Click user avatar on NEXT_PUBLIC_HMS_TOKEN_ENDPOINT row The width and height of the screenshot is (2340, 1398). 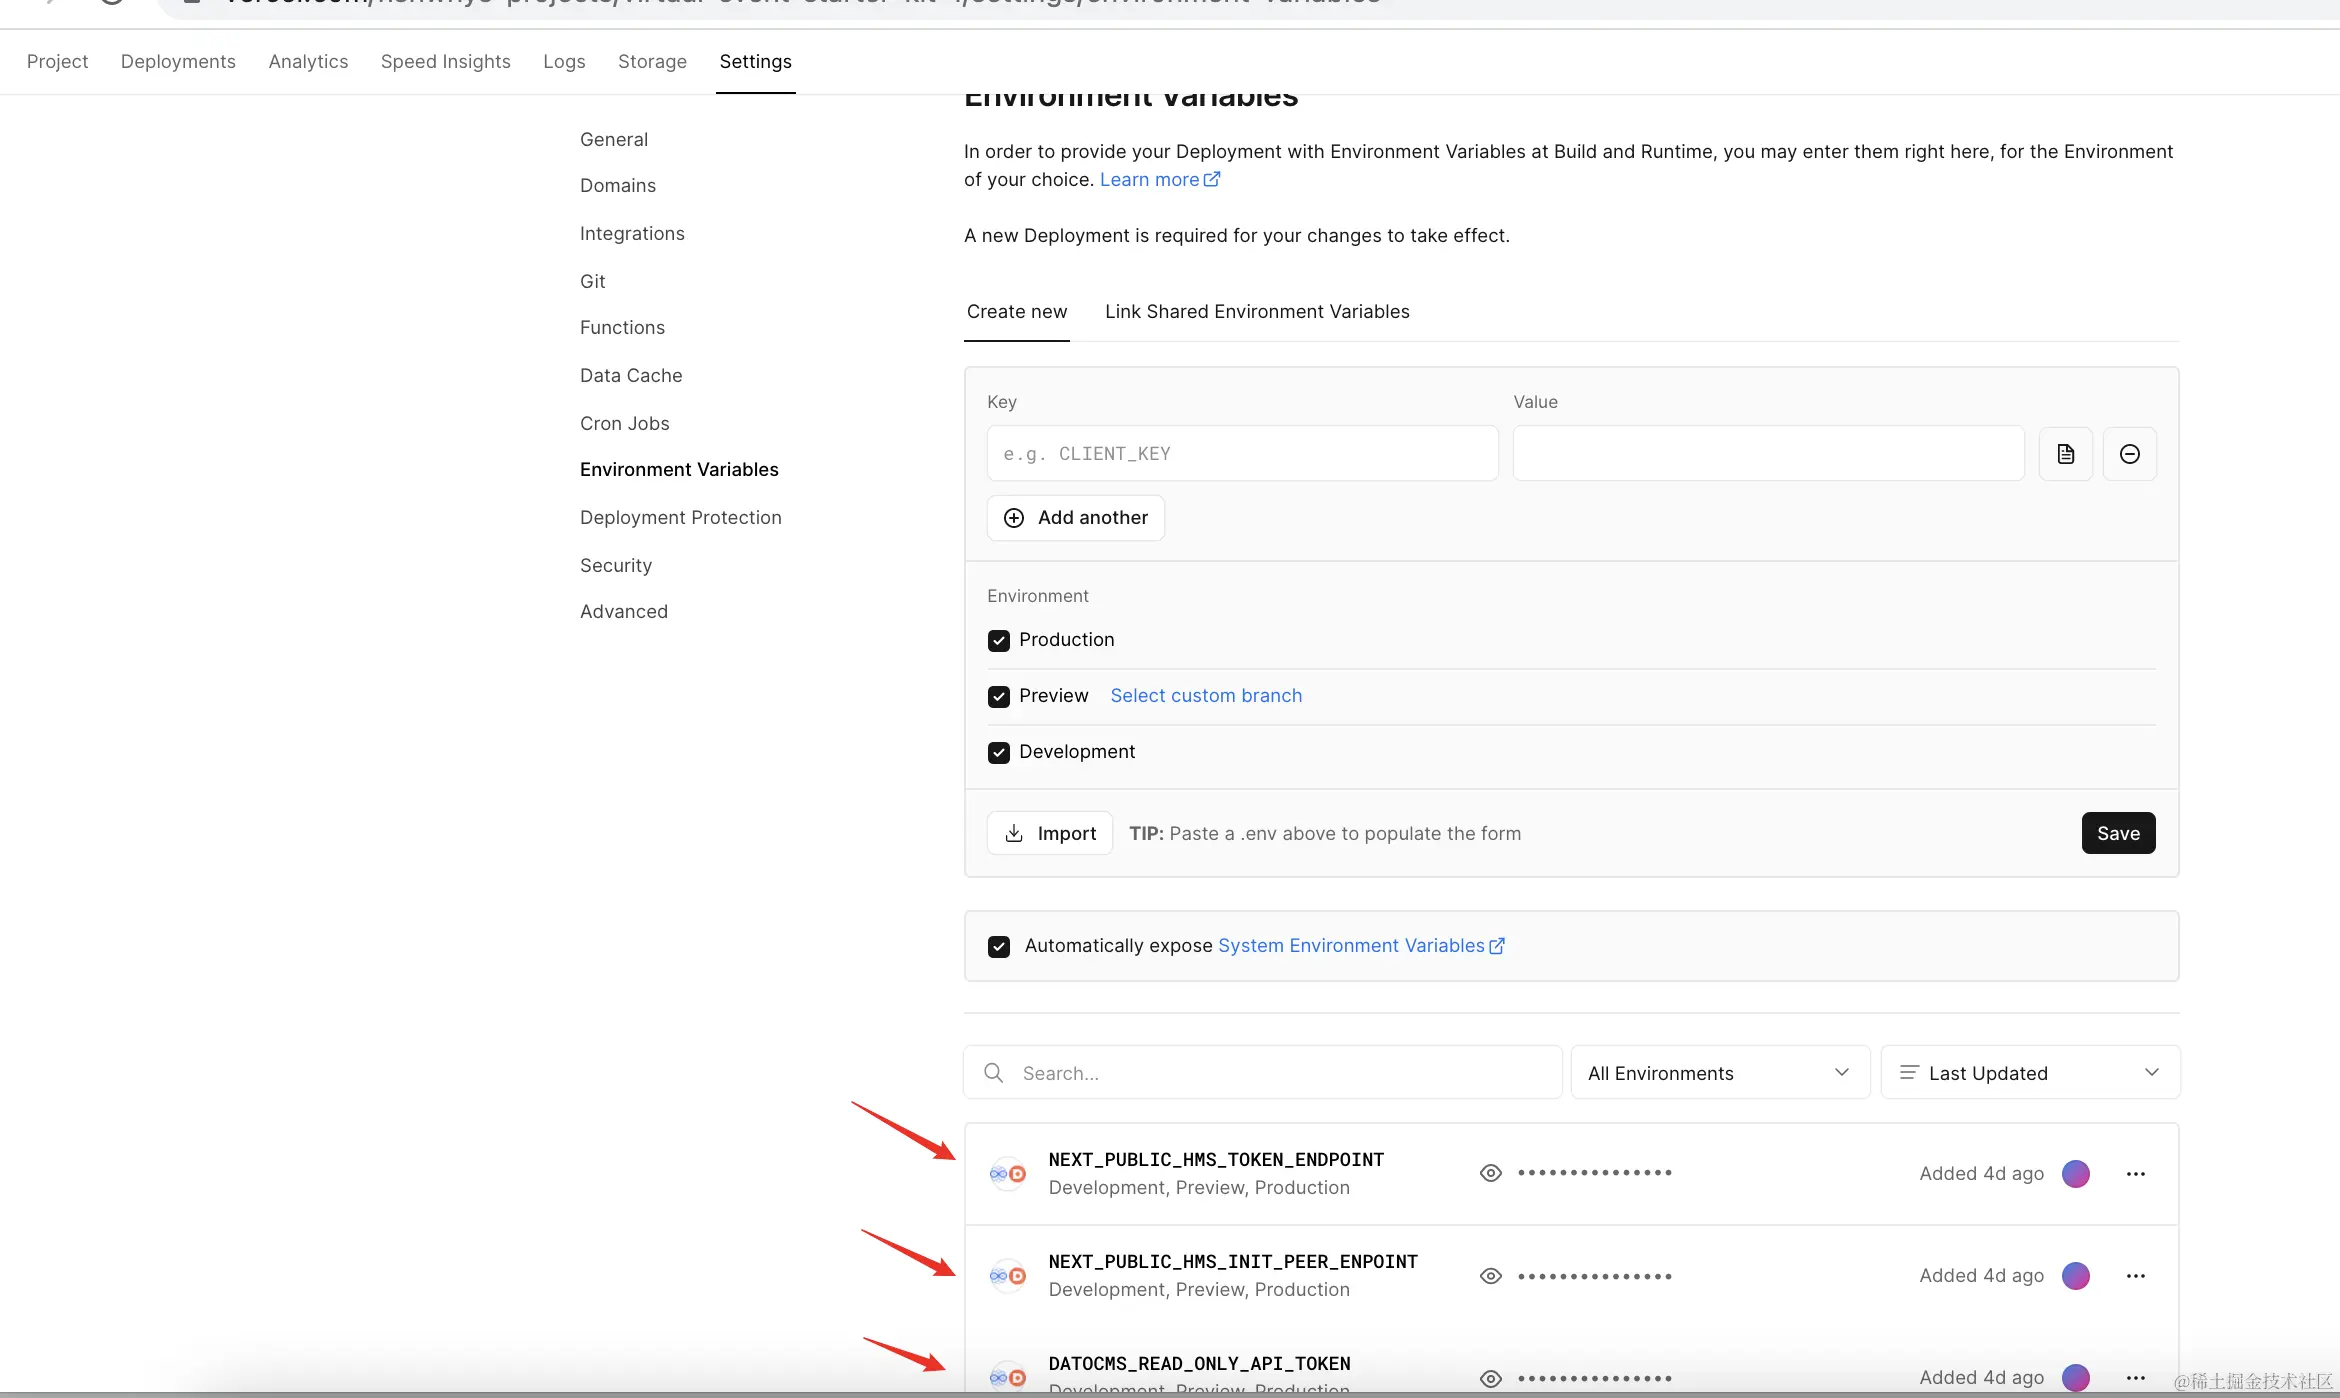pyautogui.click(x=2075, y=1174)
